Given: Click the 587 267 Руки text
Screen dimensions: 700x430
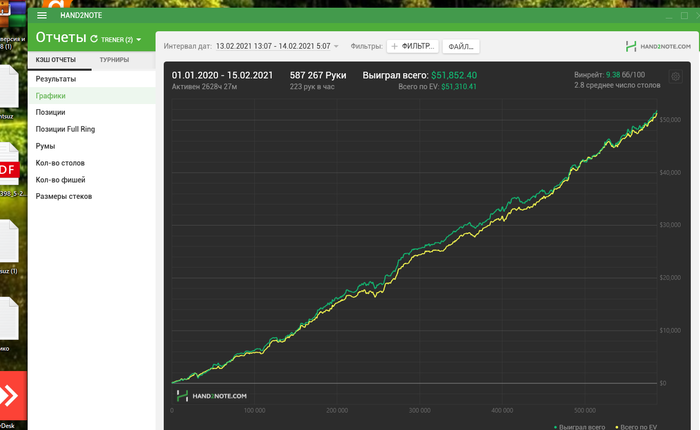Looking at the screenshot, I should (x=318, y=75).
